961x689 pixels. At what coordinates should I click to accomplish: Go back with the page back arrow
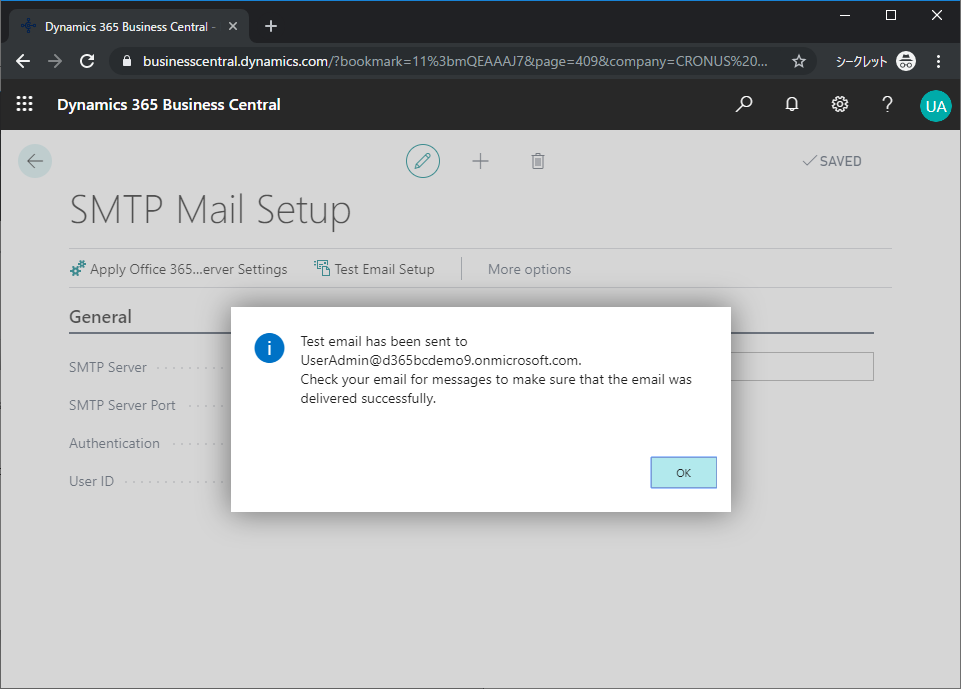tap(35, 161)
